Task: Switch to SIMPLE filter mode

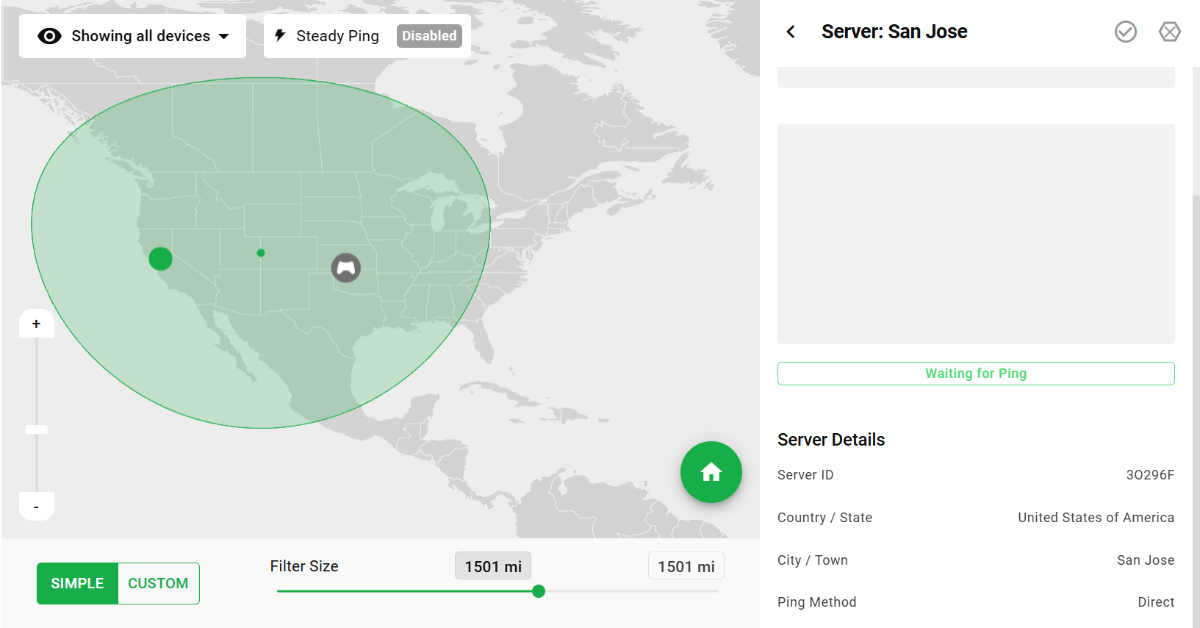Action: [77, 584]
